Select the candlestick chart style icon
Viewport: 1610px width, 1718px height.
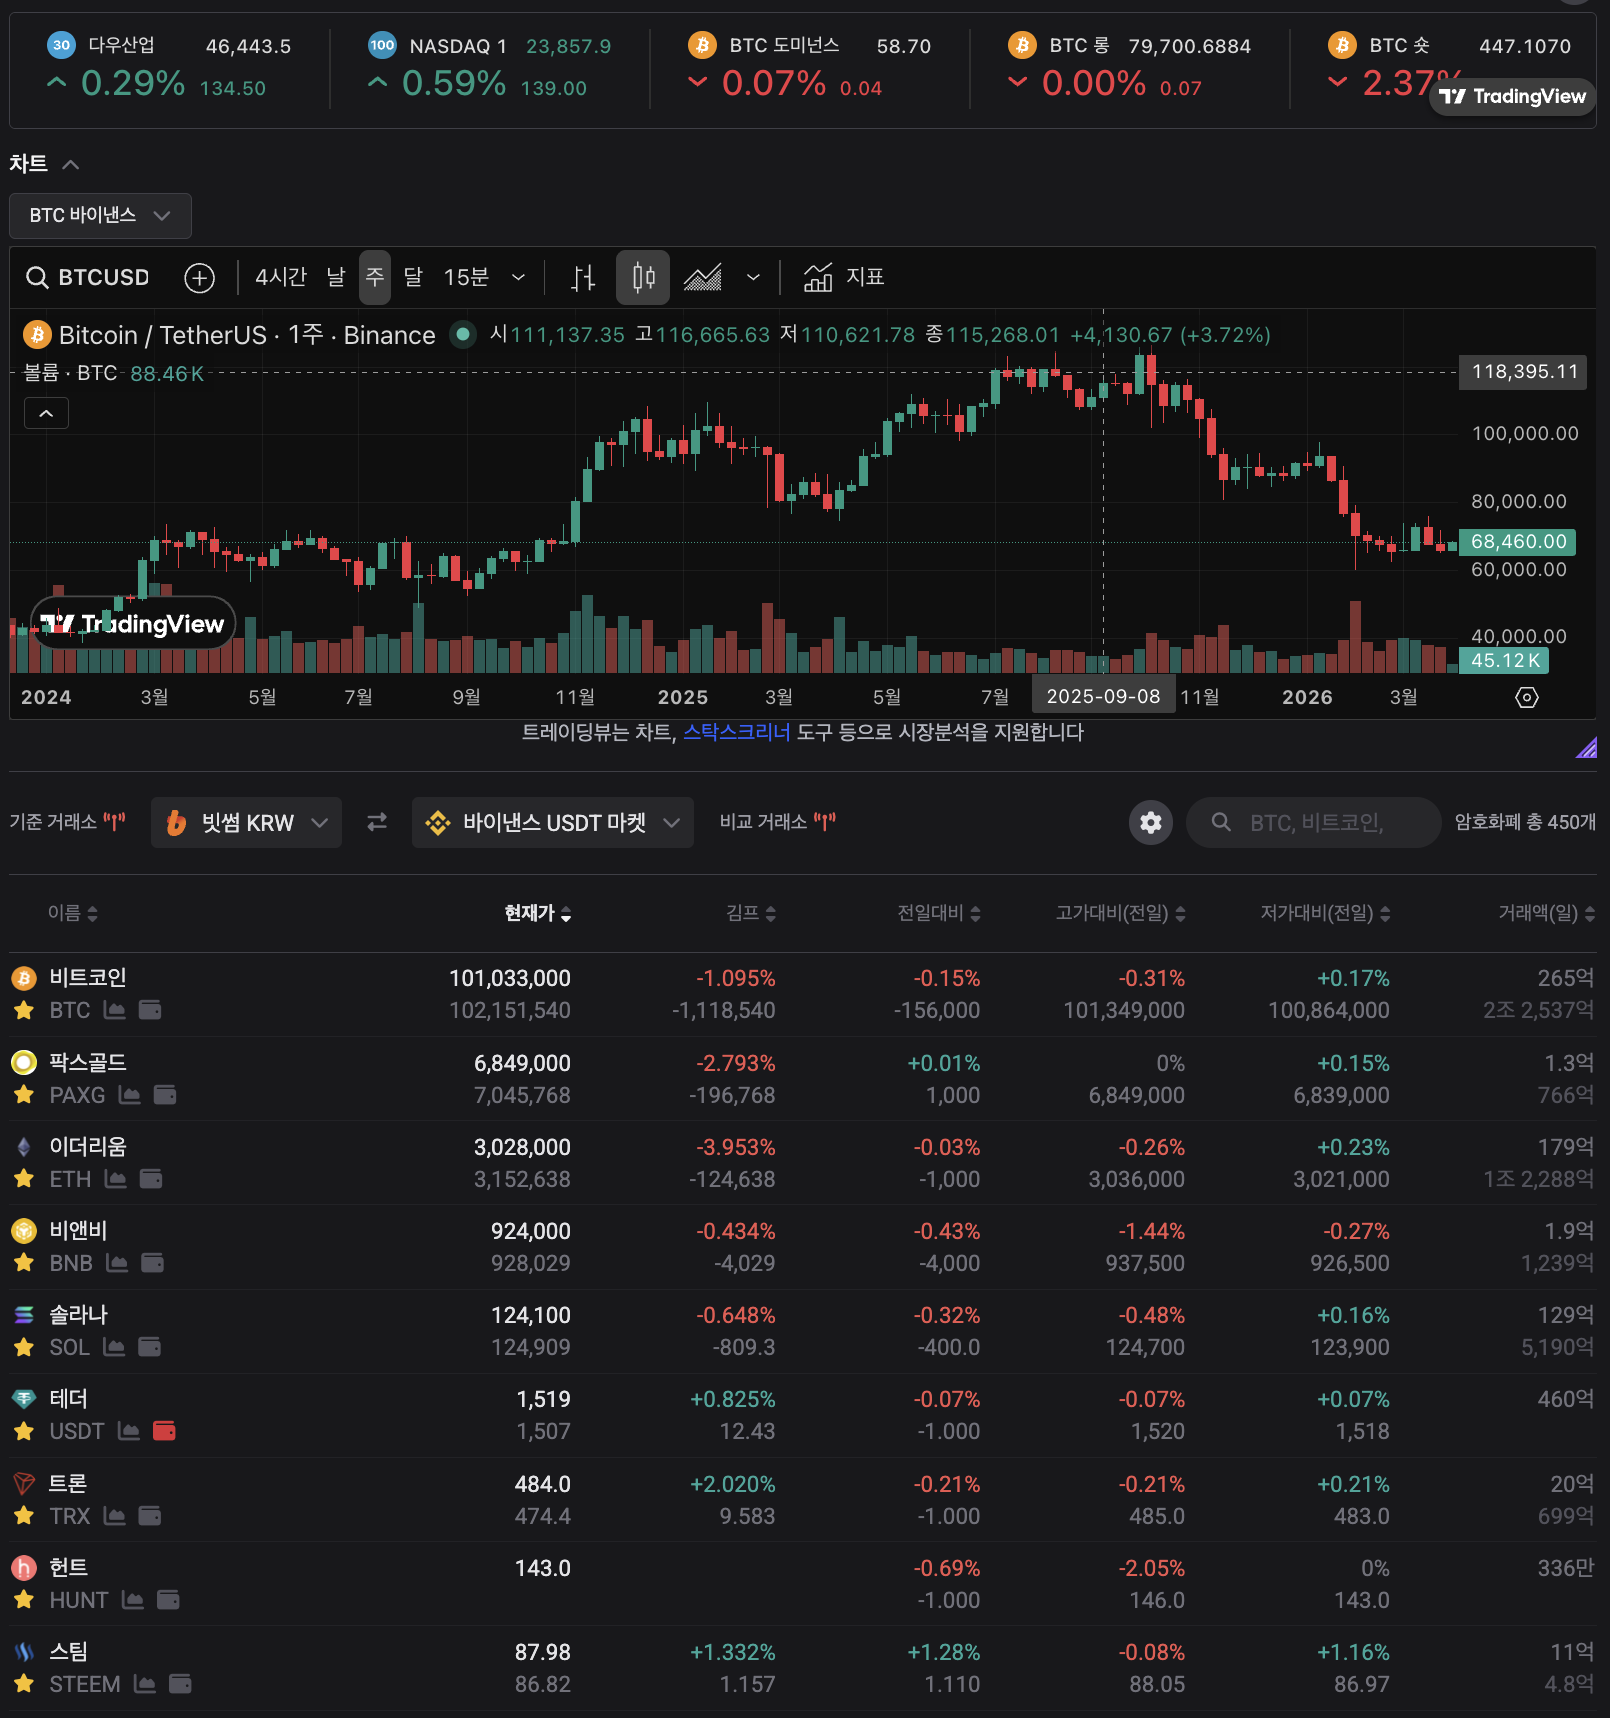tap(643, 278)
